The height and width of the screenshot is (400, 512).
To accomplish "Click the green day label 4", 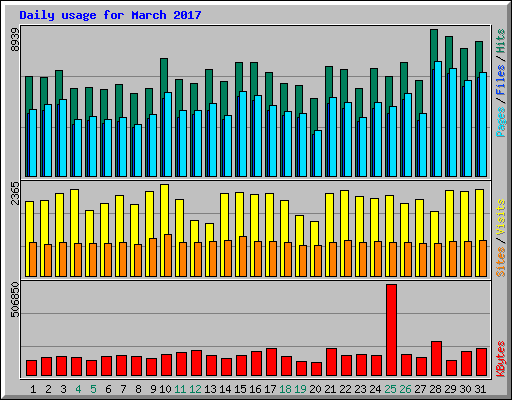I will coord(78,389).
